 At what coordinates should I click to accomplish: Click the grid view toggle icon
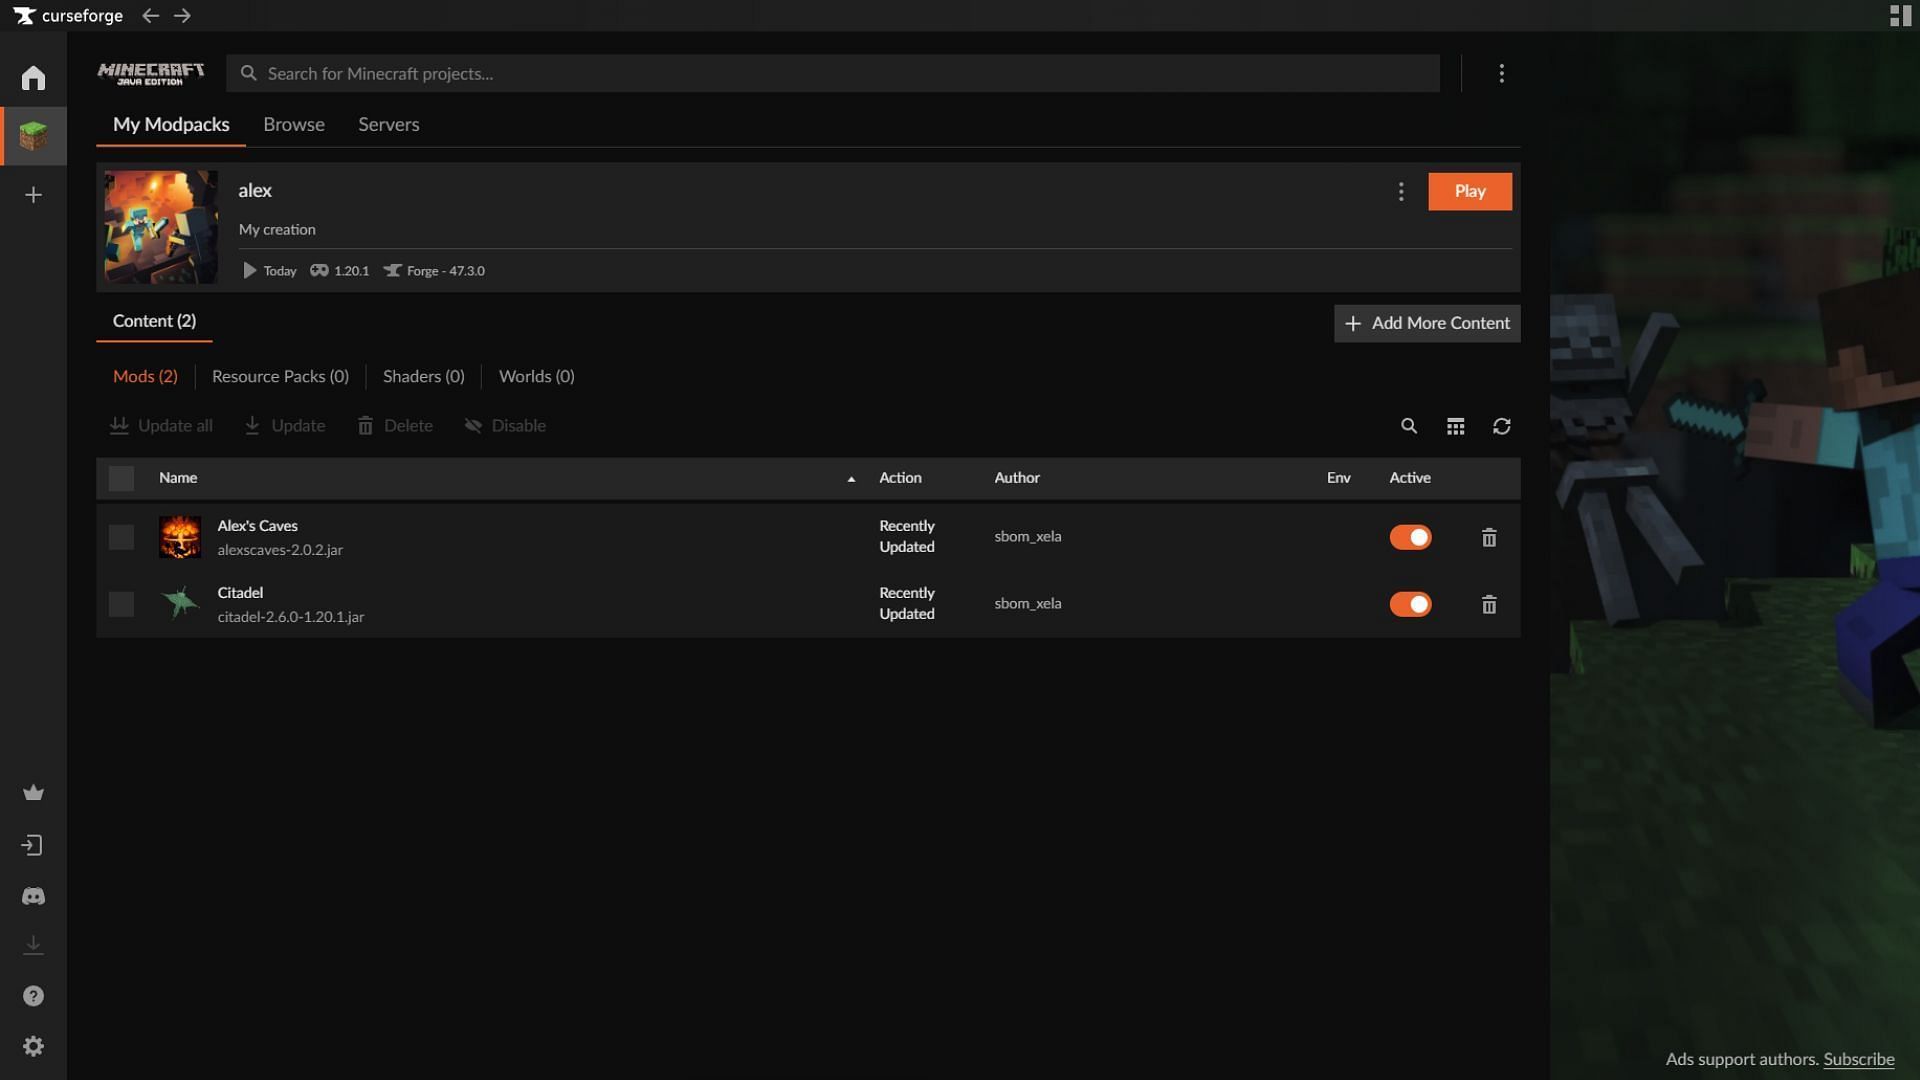[x=1456, y=426]
